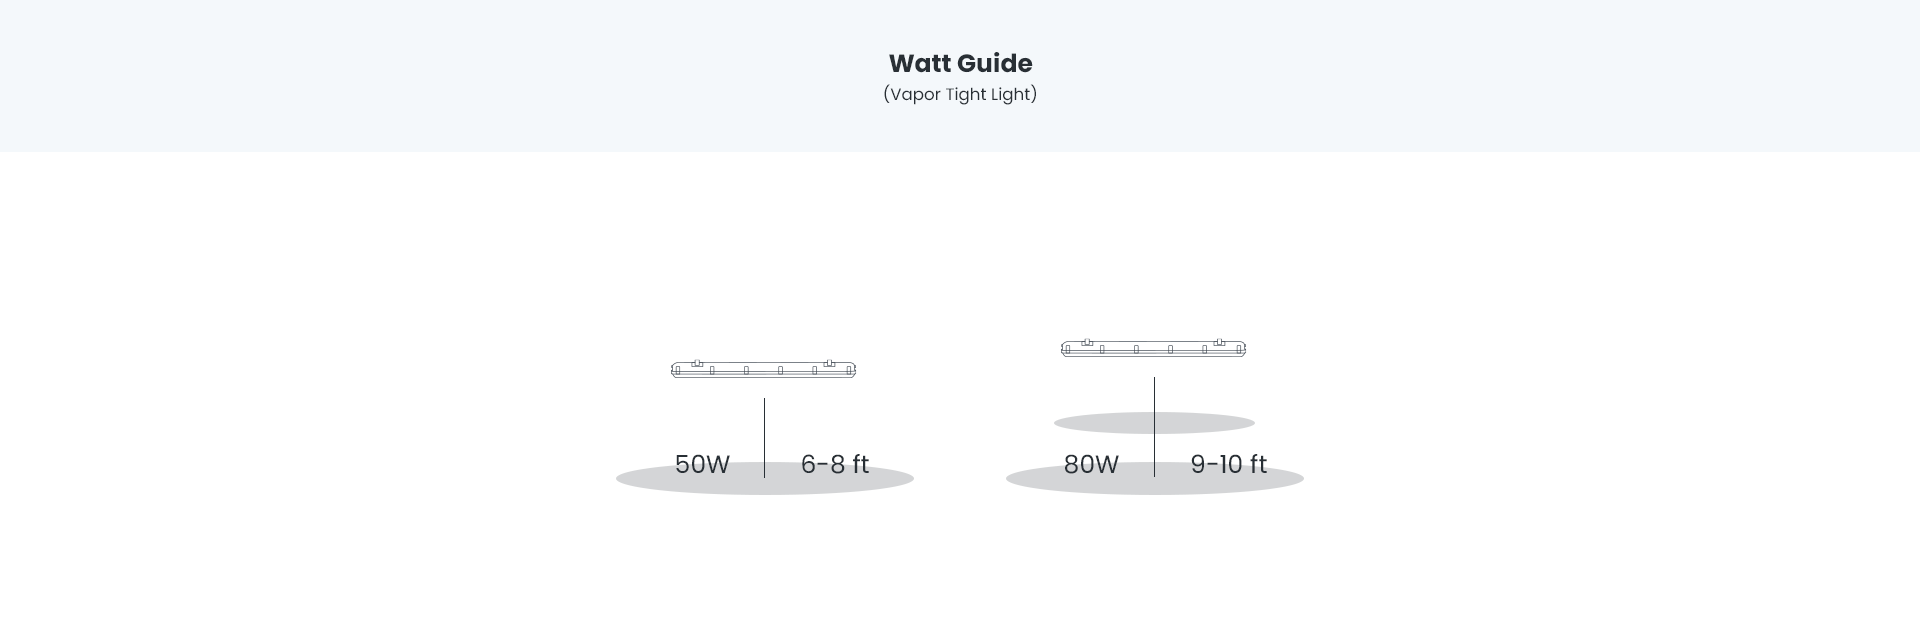Click the 80W wattage label
The width and height of the screenshot is (1920, 621).
coord(1091,464)
